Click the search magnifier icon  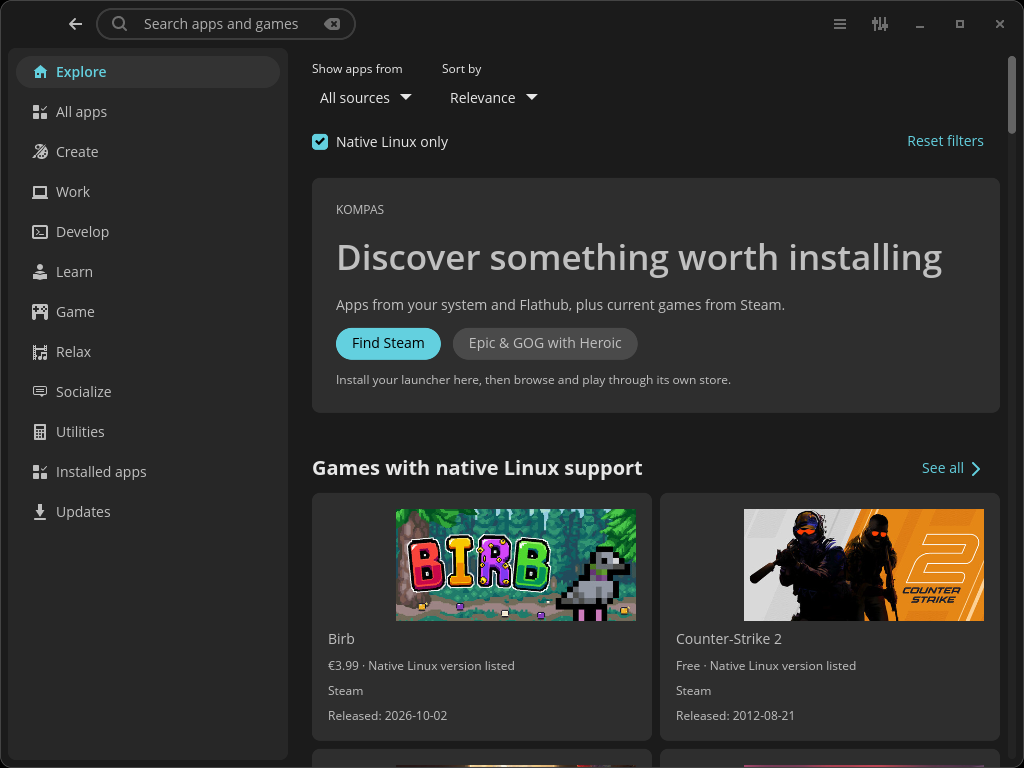(120, 24)
